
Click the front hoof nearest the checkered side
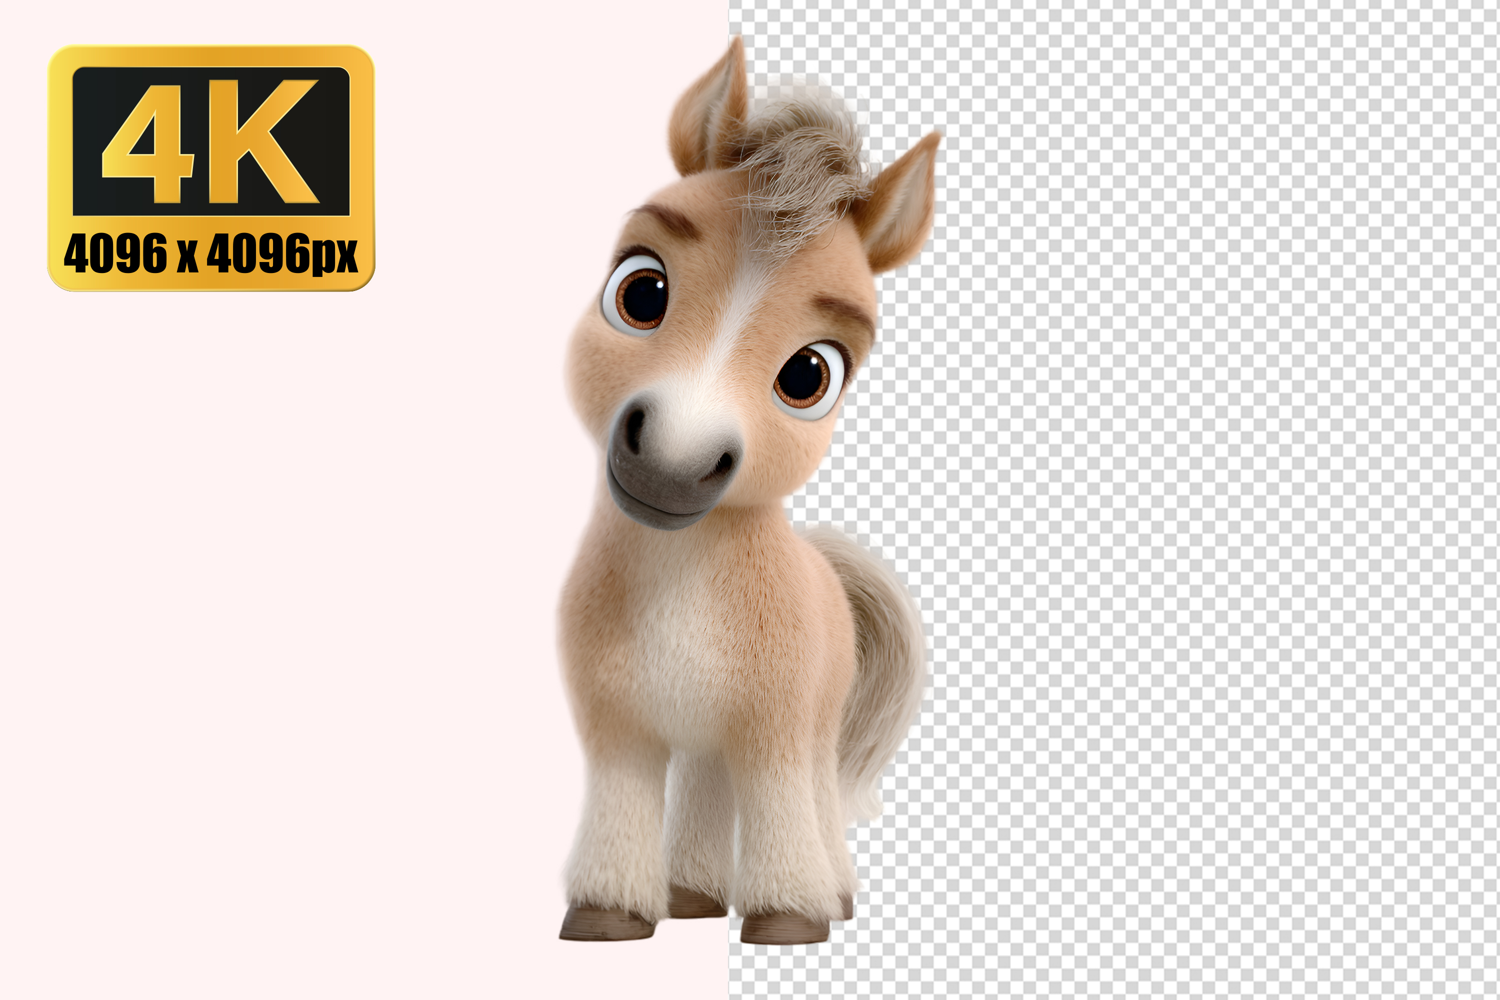[x=785, y=927]
